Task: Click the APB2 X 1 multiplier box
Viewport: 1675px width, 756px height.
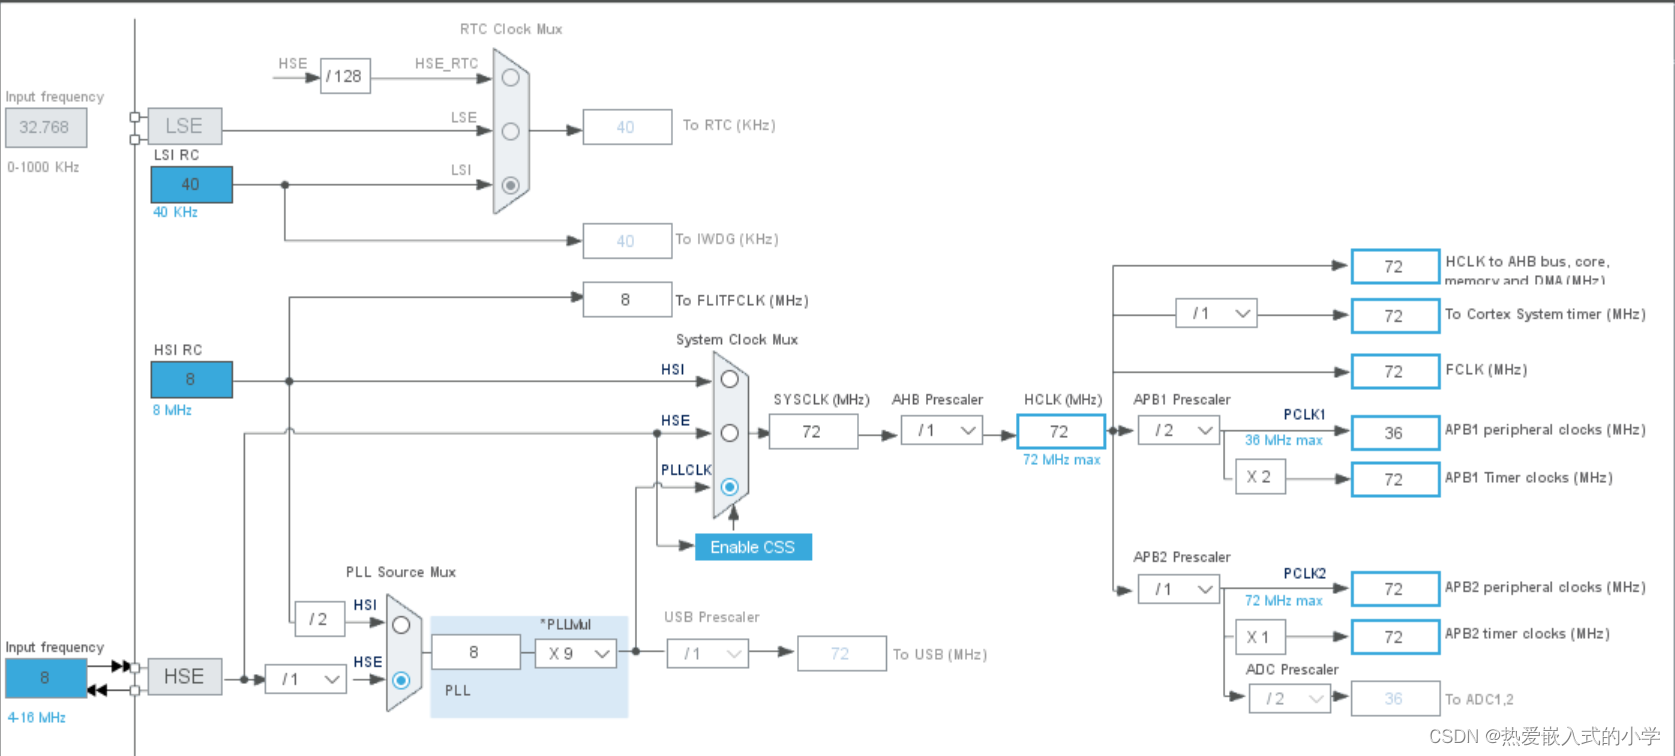Action: pyautogui.click(x=1260, y=637)
